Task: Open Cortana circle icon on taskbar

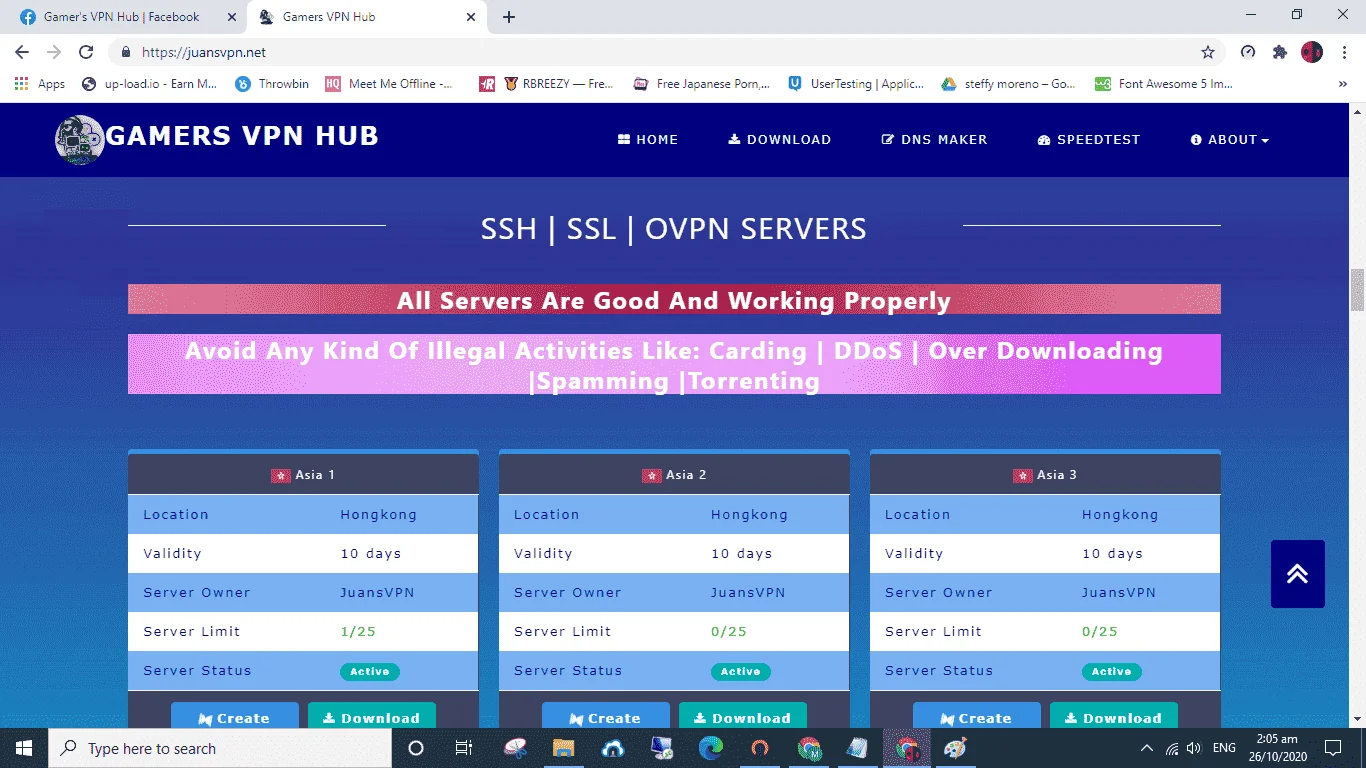Action: tap(416, 748)
